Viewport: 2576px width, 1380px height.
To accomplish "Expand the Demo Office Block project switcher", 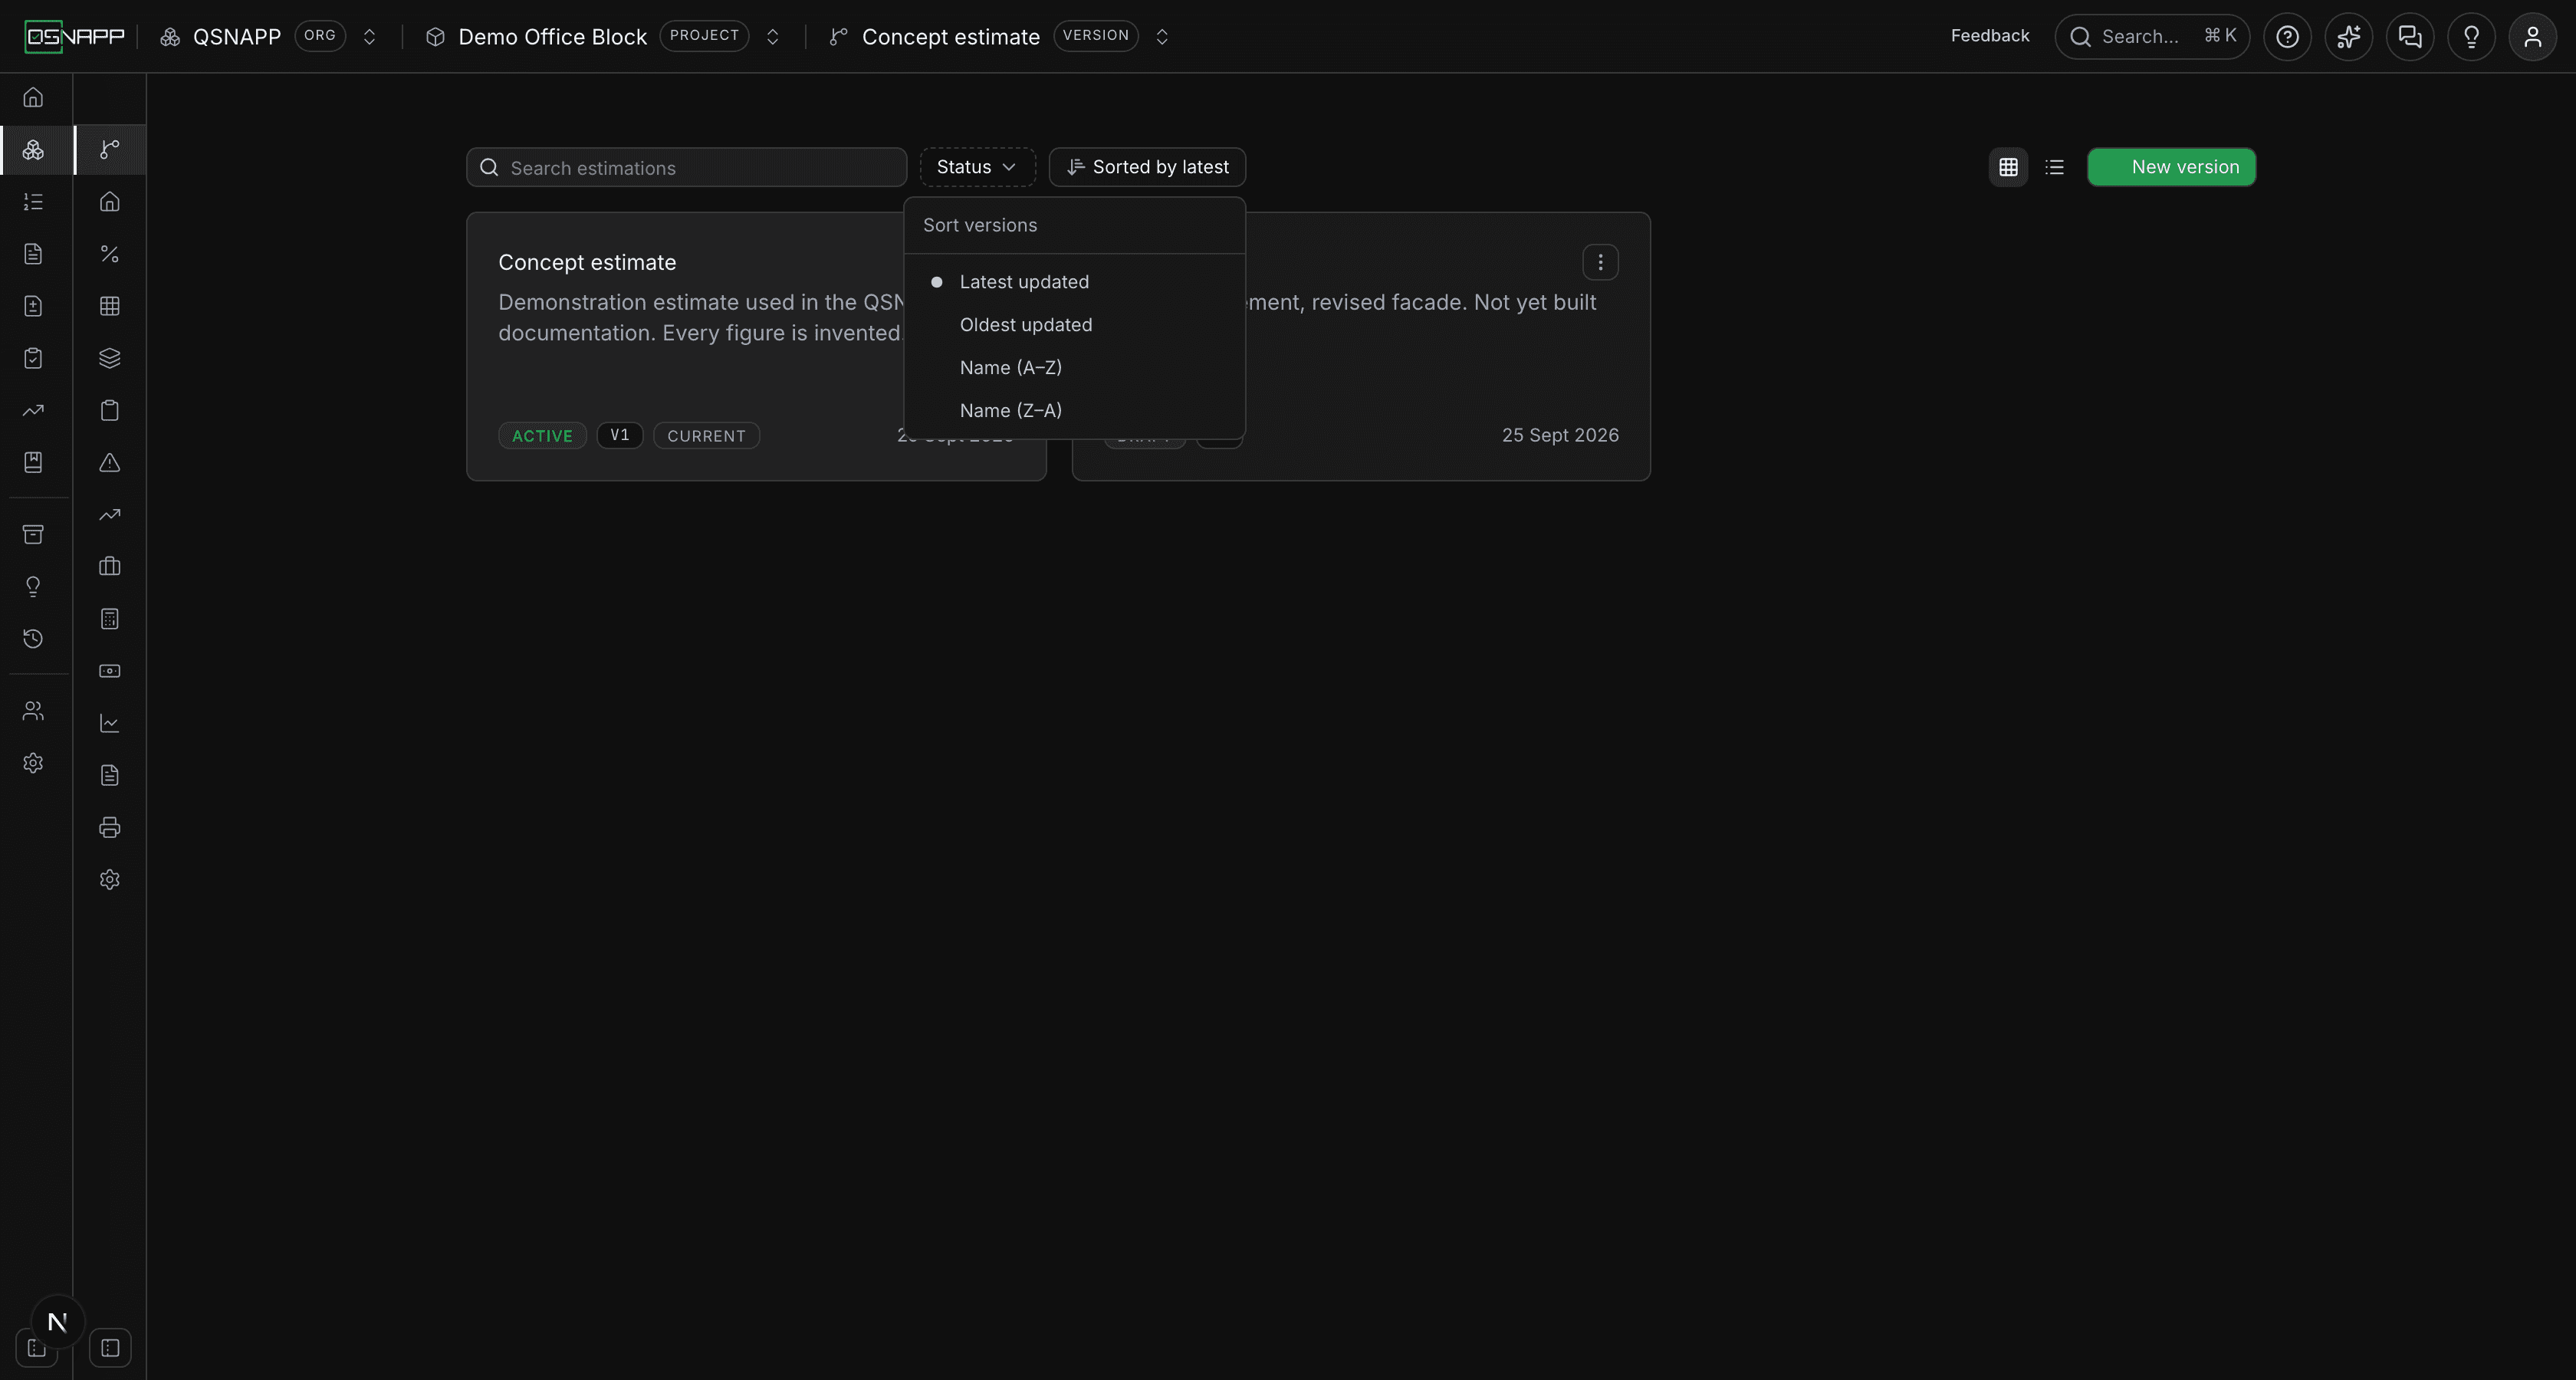I will pos(772,37).
